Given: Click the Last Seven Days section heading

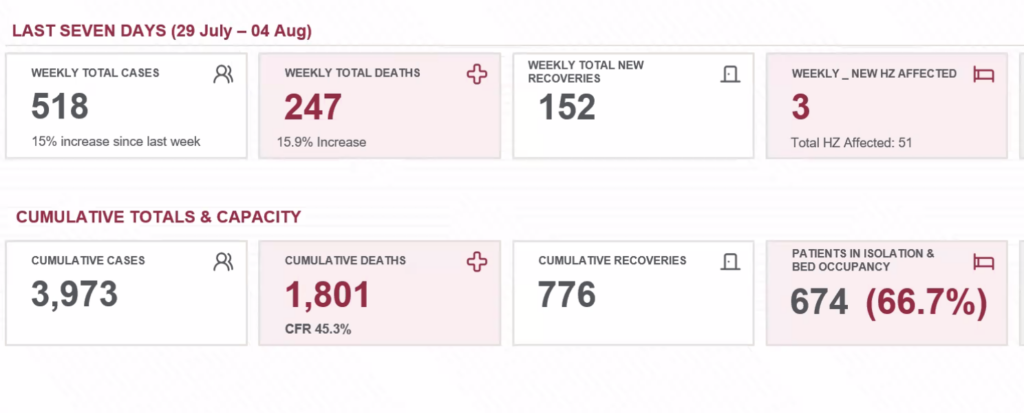Looking at the screenshot, I should (x=162, y=31).
